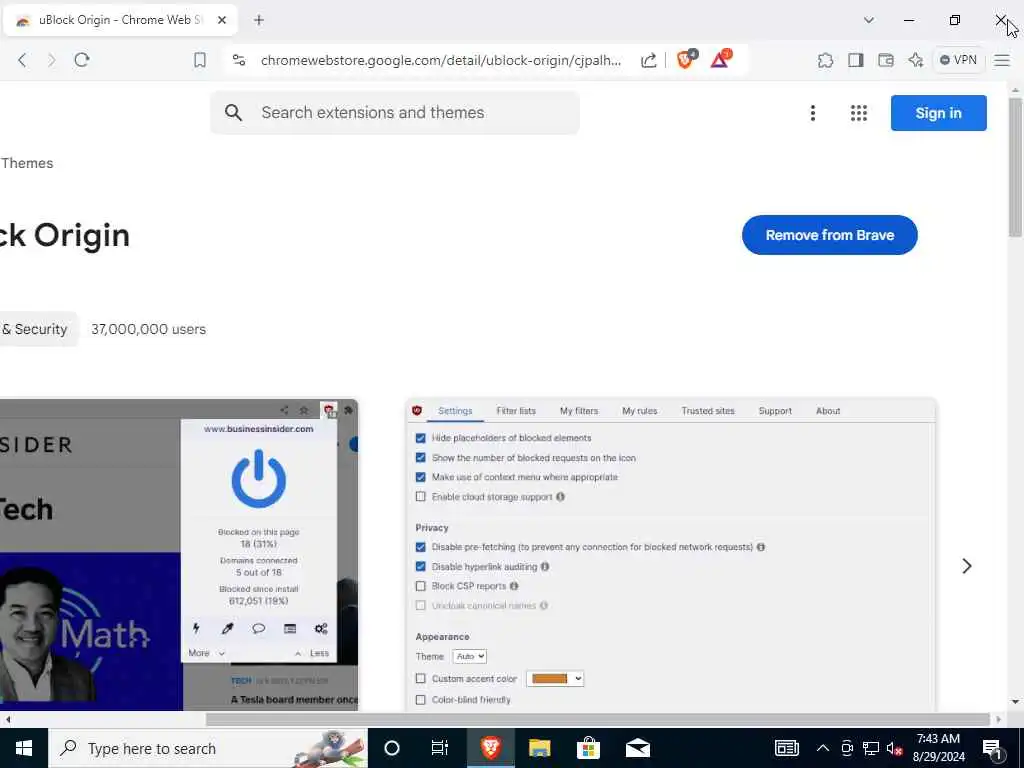
Task: Open File Explorer from taskbar
Action: (x=539, y=748)
